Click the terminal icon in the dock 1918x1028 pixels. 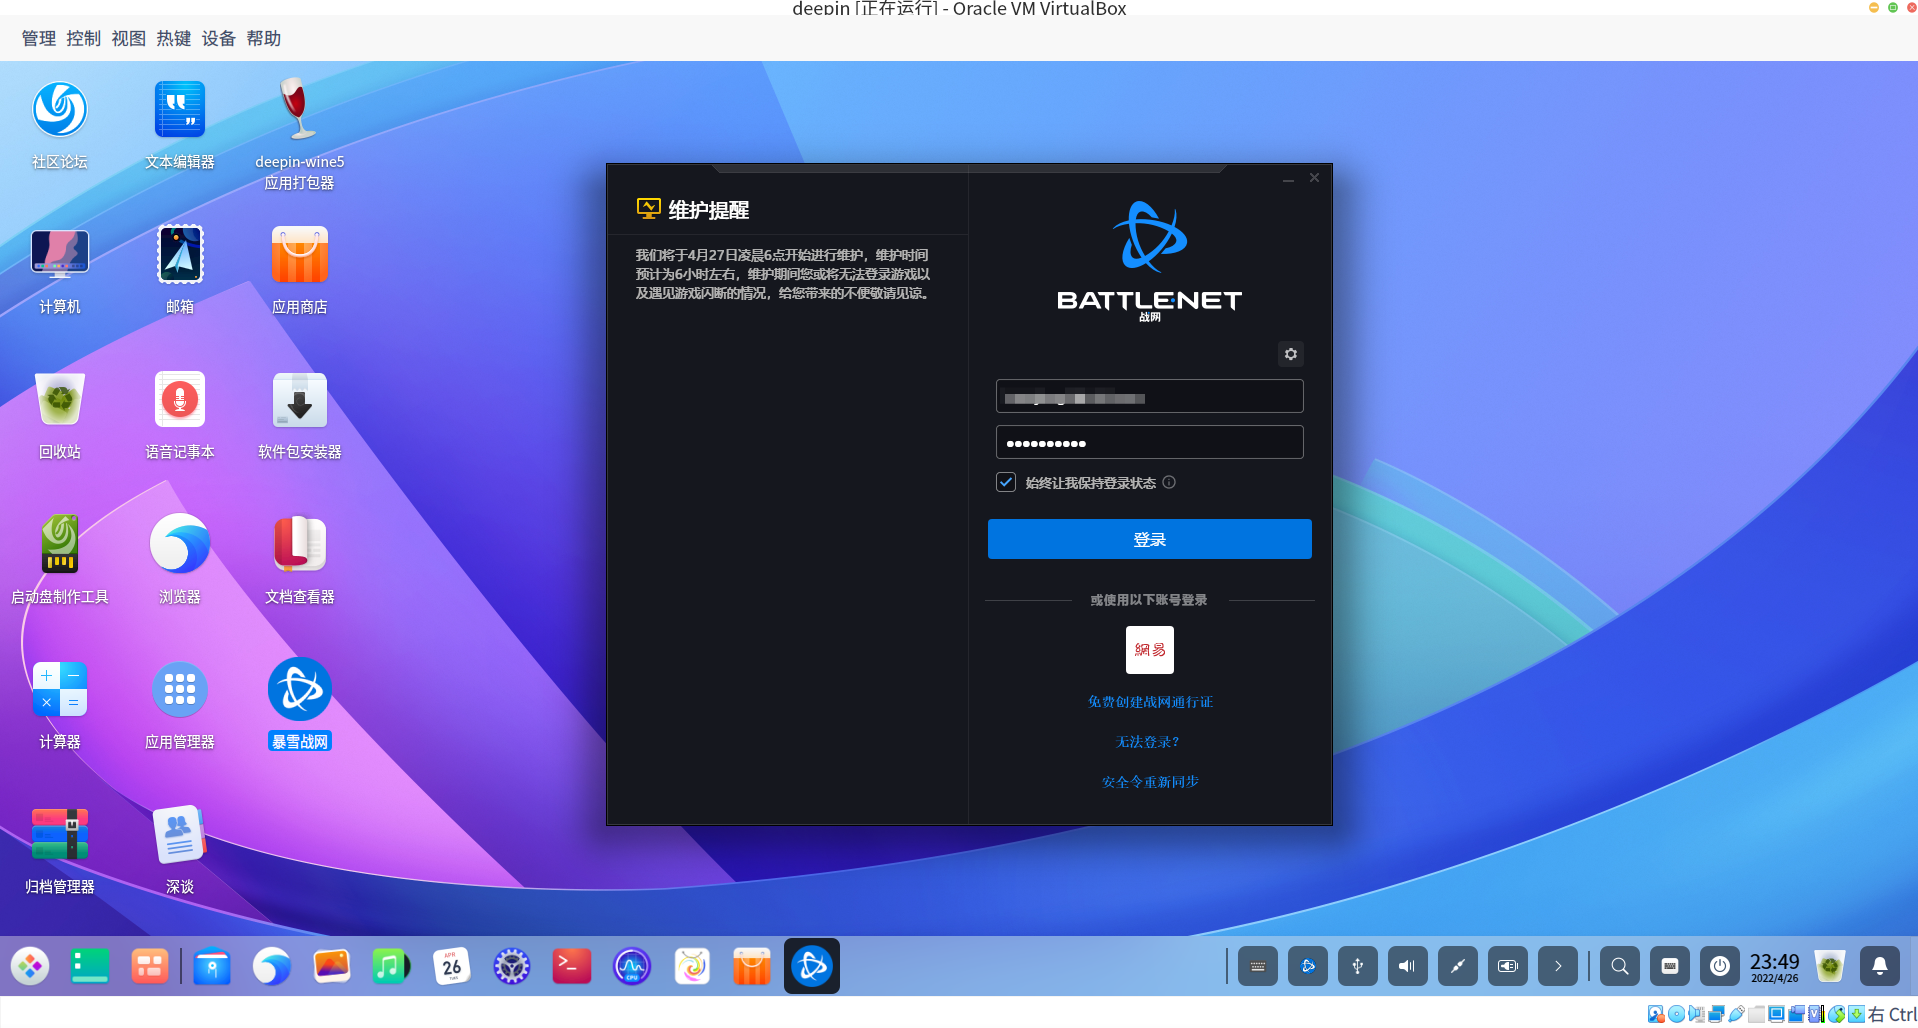571,966
